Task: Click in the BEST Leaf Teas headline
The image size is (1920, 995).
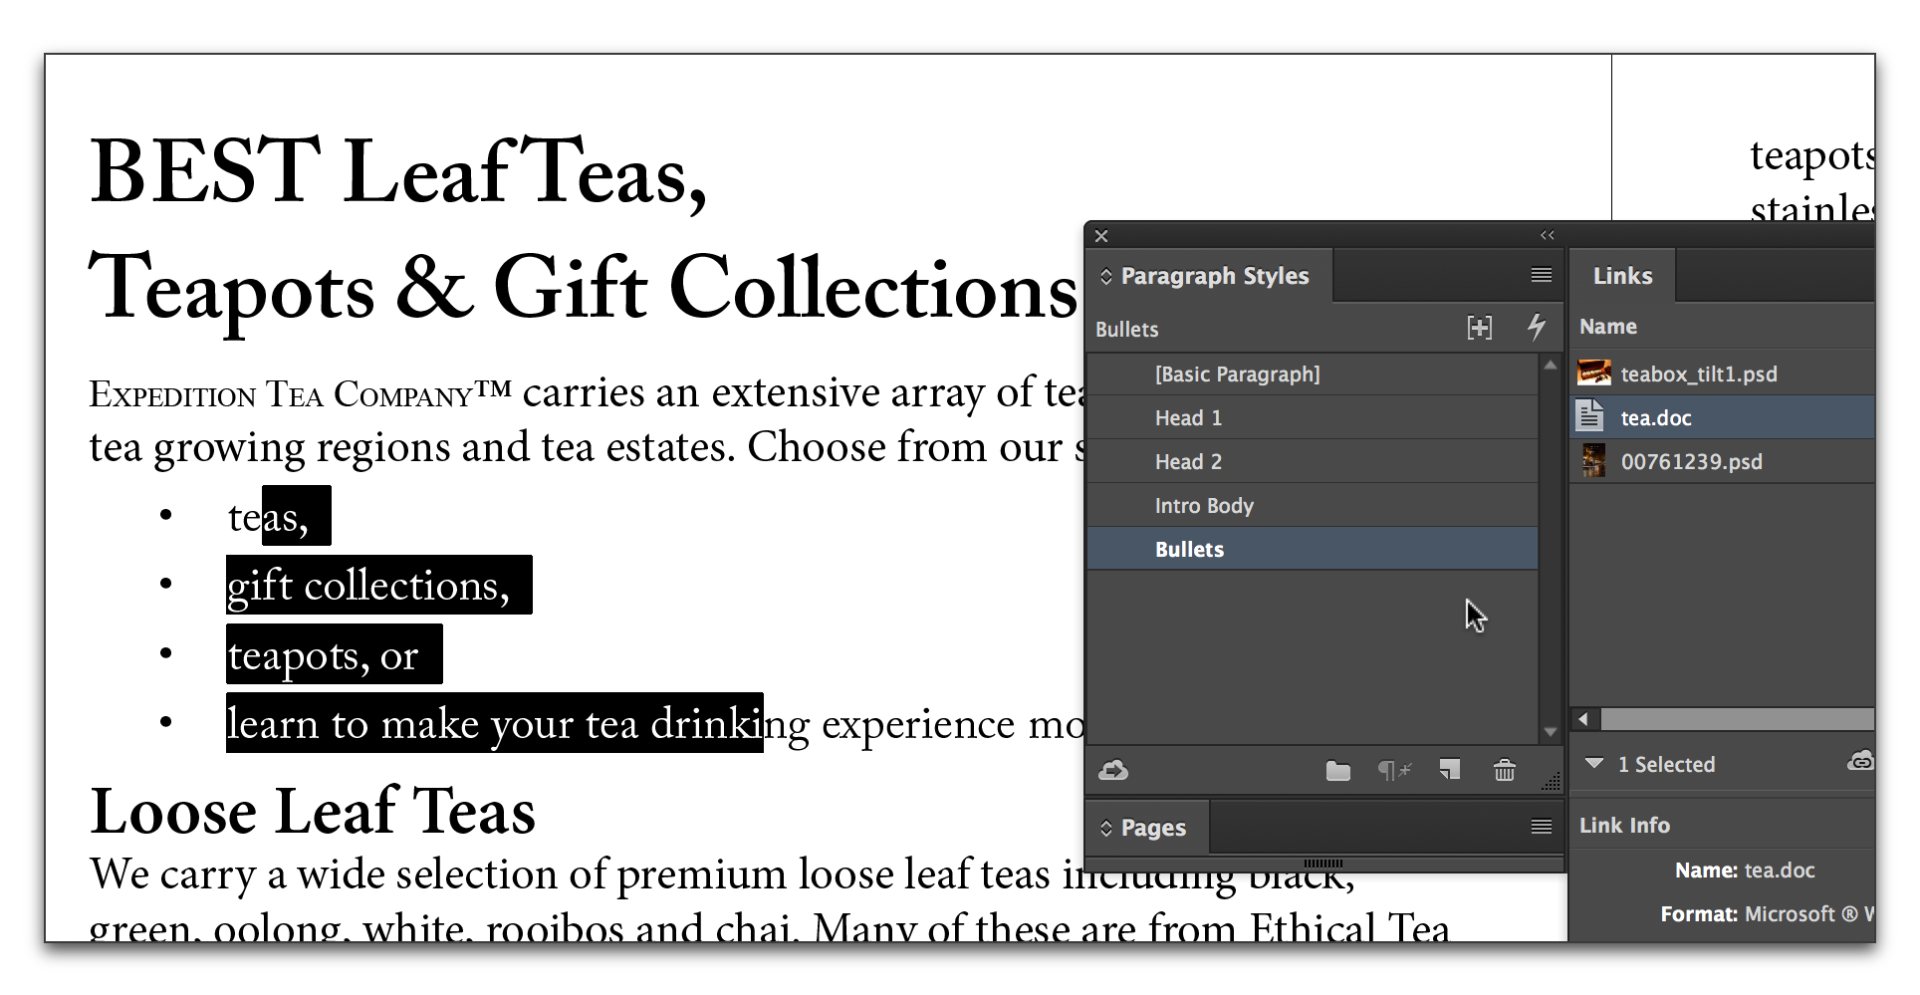Action: [399, 171]
